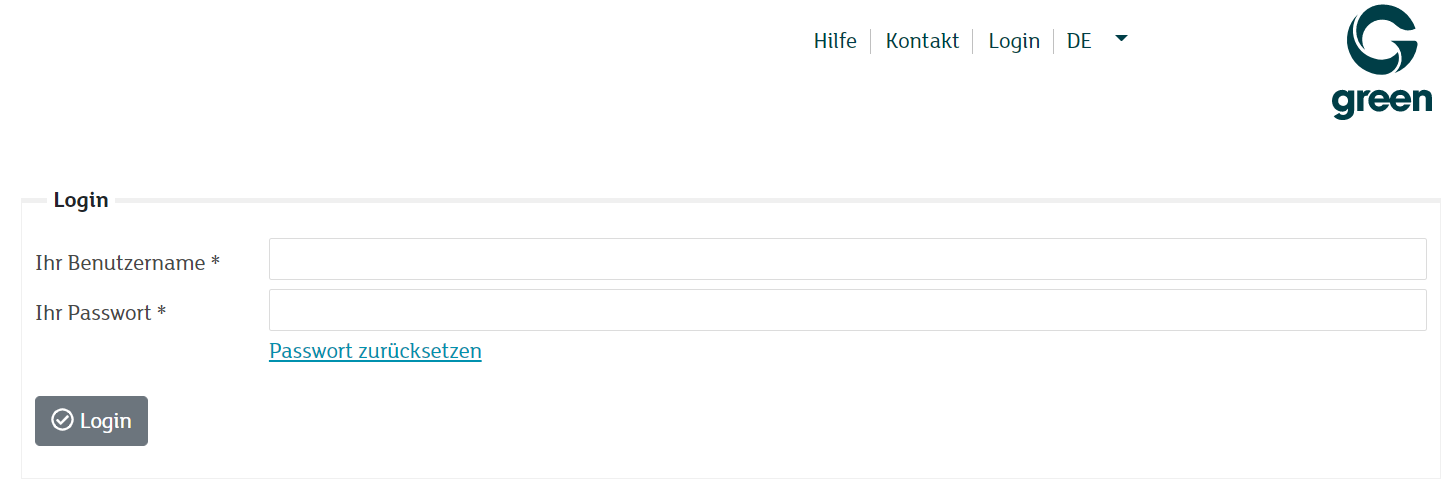Screen dimensions: 1442x491
Task: Click the 'Ihr Benutzername' label
Action: (120, 263)
